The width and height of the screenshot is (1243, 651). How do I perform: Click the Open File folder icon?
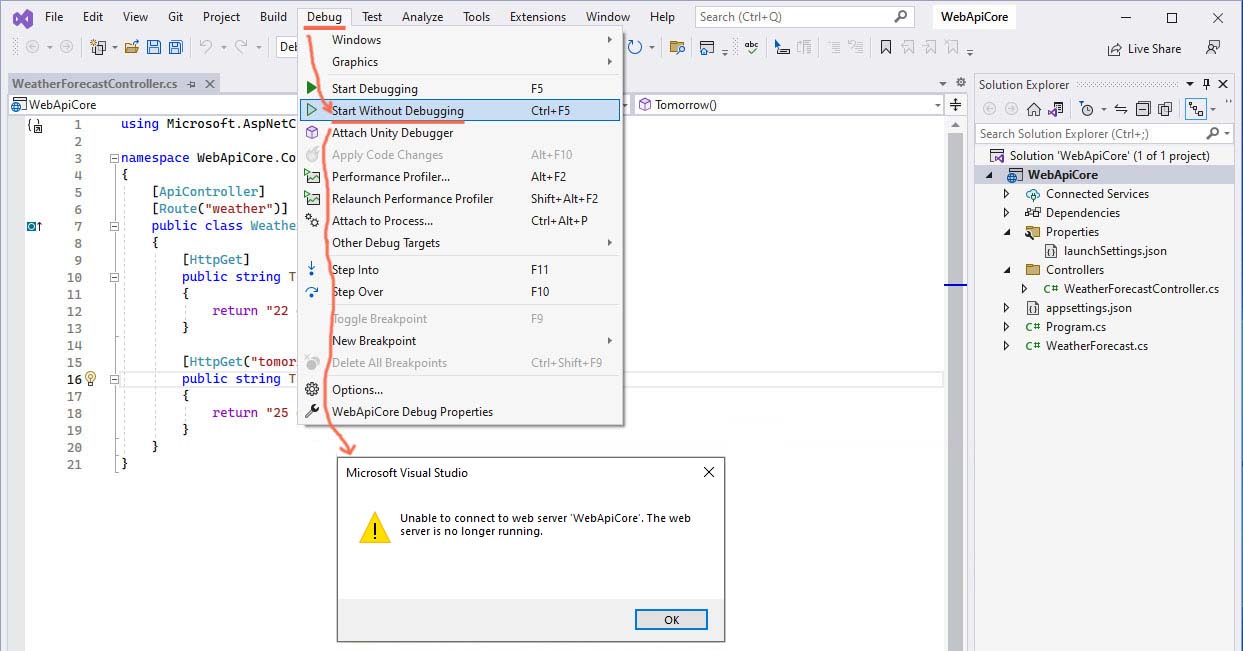pyautogui.click(x=131, y=47)
